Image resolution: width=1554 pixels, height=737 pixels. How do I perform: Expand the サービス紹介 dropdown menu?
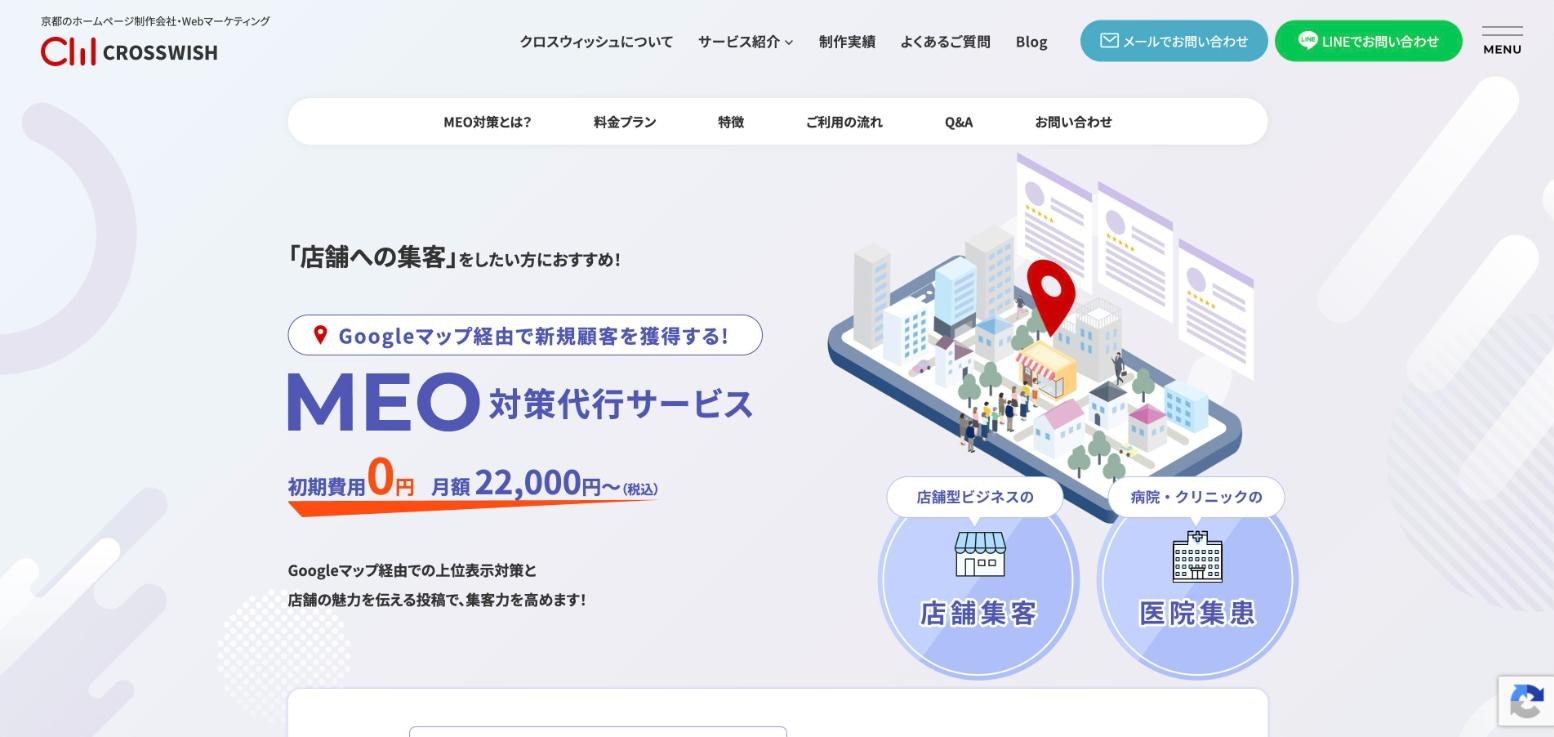click(x=745, y=42)
